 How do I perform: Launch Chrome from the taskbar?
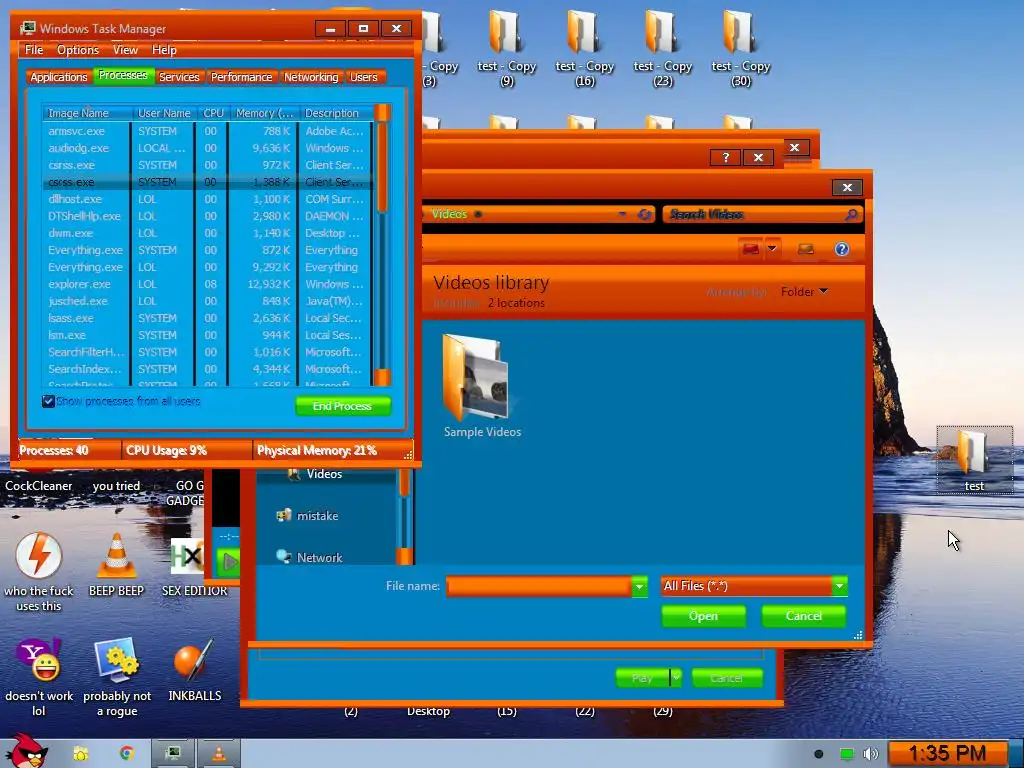coord(127,754)
